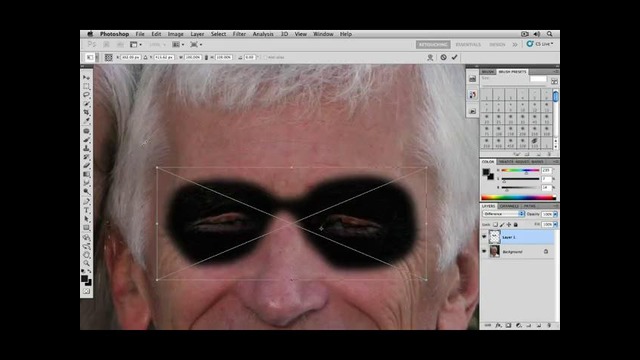Viewport: 640px width, 360px height.
Task: Toggle Lock transparent pixels
Action: click(495, 224)
